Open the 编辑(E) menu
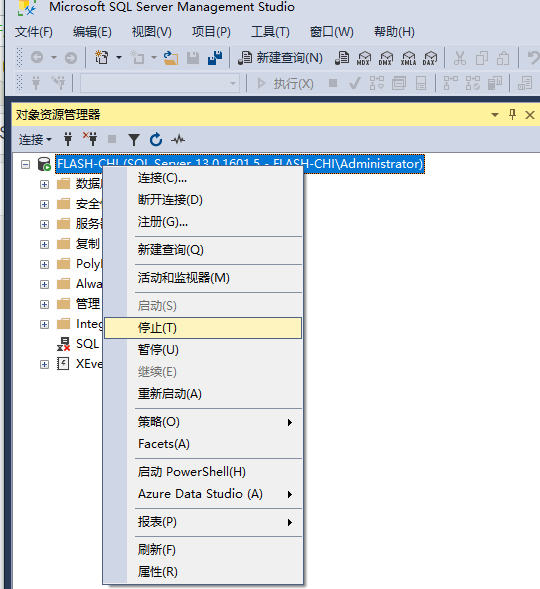 (x=92, y=32)
